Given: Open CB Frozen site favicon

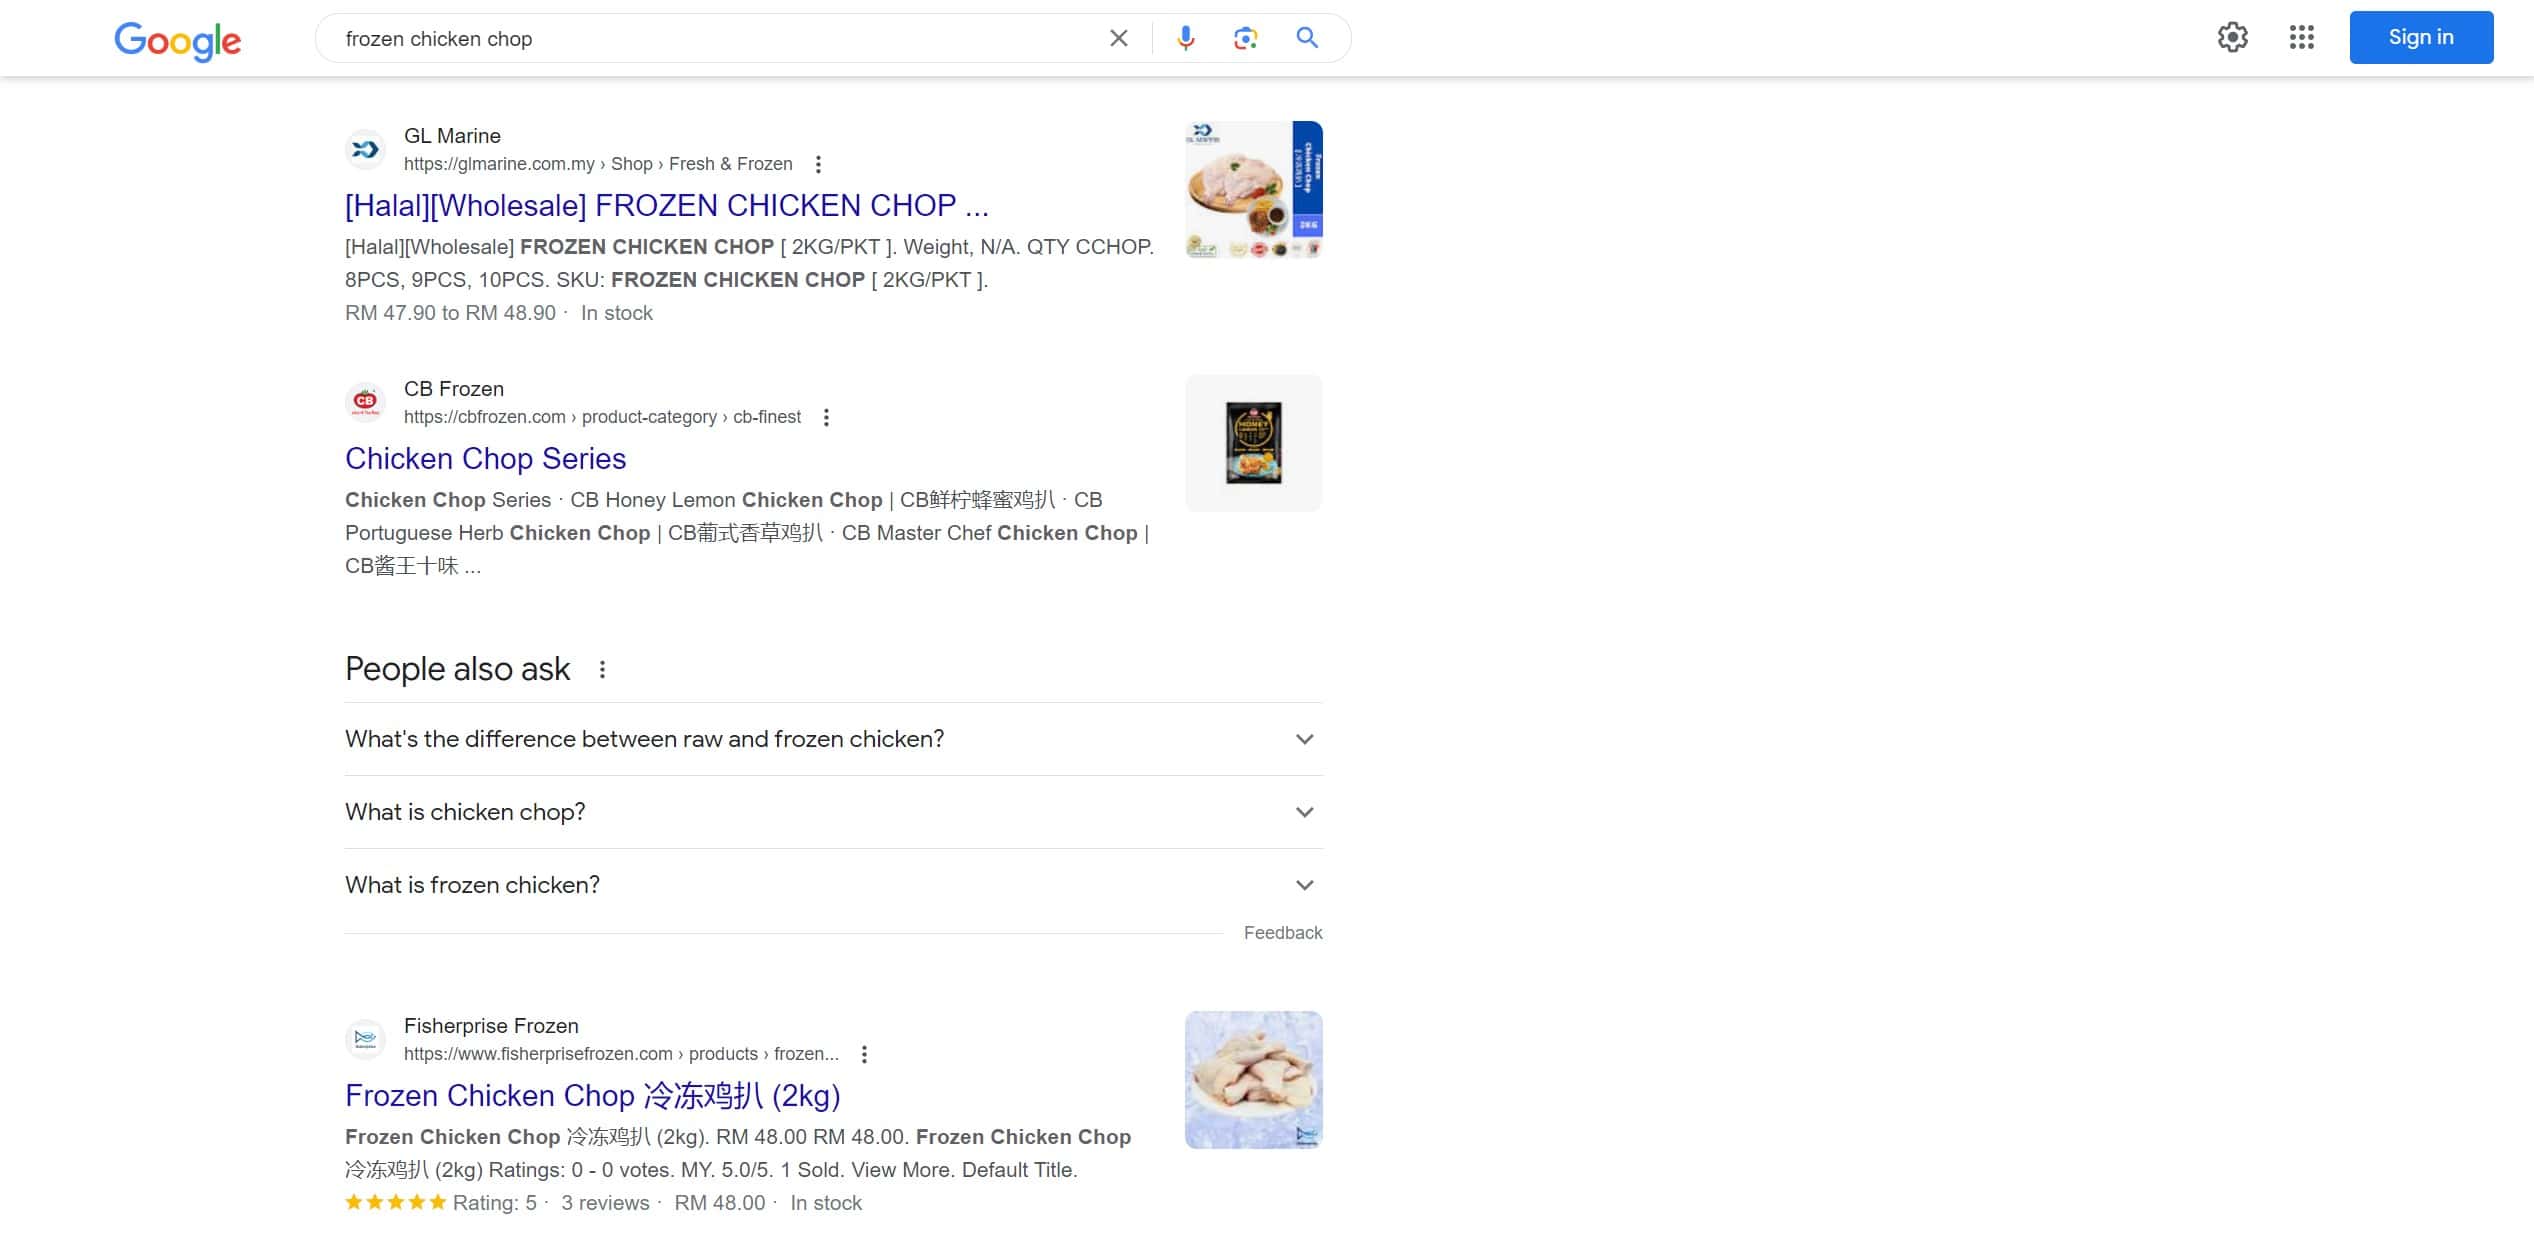Looking at the screenshot, I should click(x=365, y=402).
